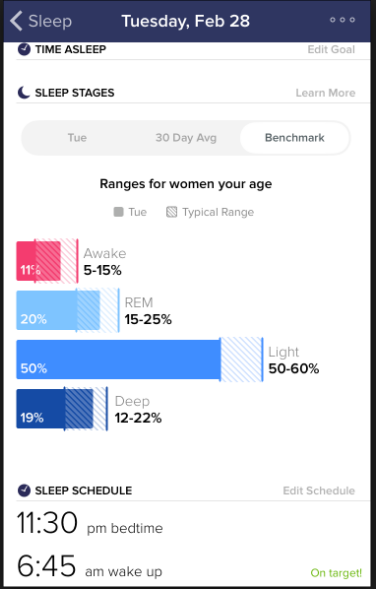Tap the back chevron next to Sleep
The image size is (376, 589).
click(16, 21)
